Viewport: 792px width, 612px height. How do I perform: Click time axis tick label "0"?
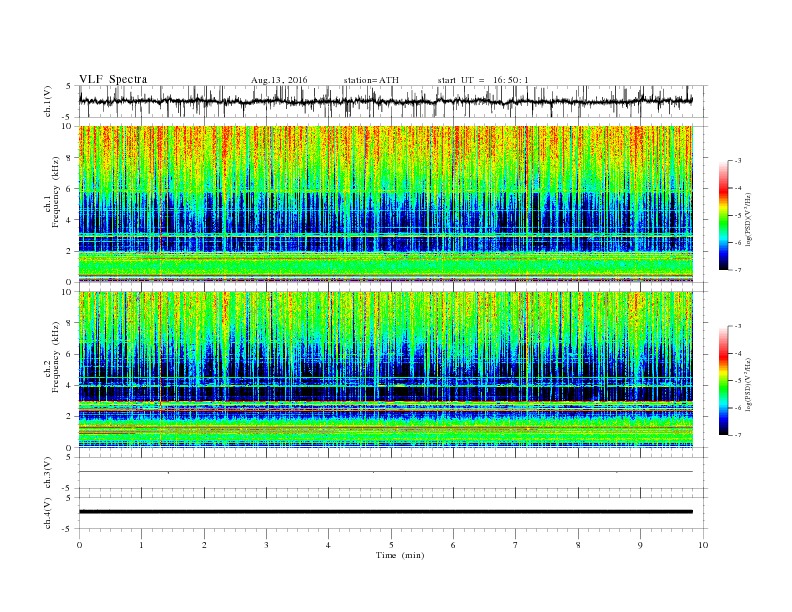coord(79,545)
